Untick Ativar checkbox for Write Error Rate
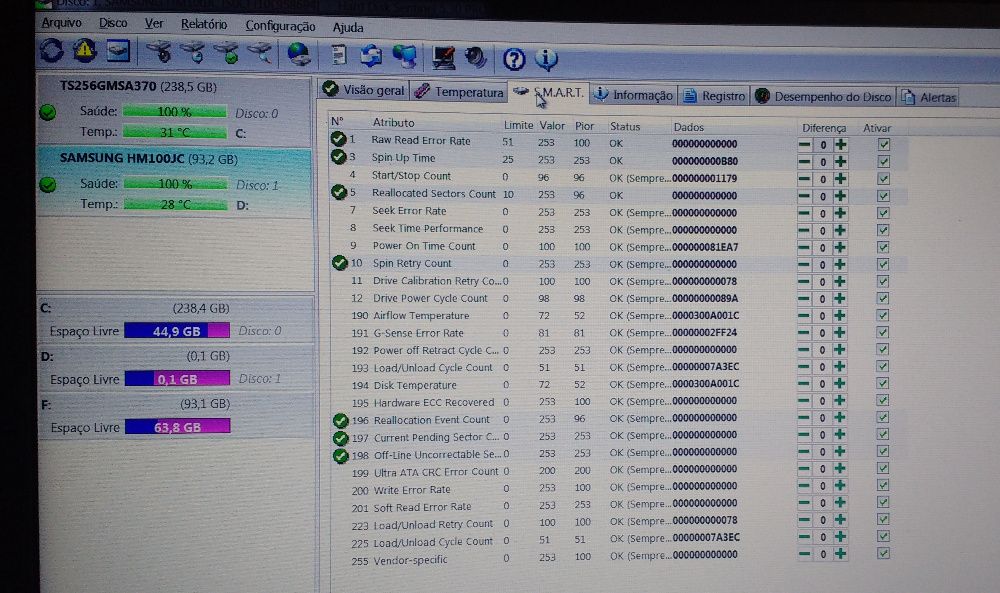This screenshot has height=593, width=1000. click(x=883, y=485)
